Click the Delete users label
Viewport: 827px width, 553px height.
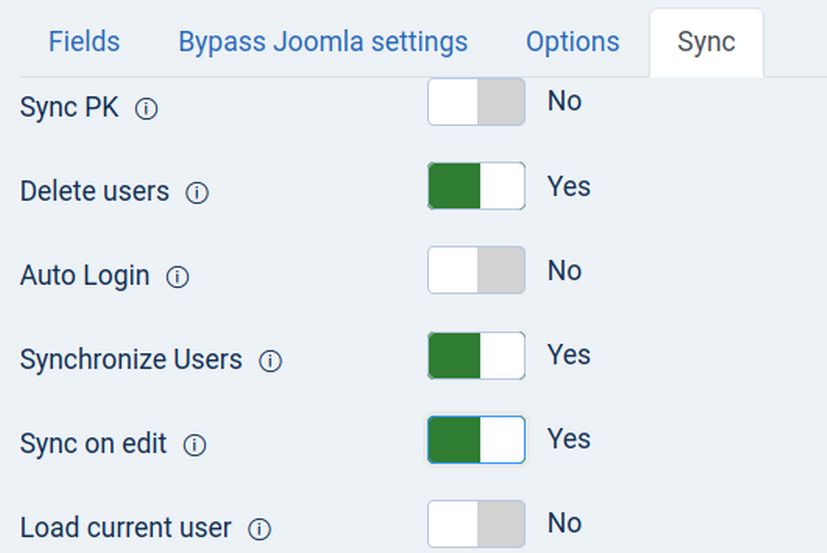pos(94,191)
